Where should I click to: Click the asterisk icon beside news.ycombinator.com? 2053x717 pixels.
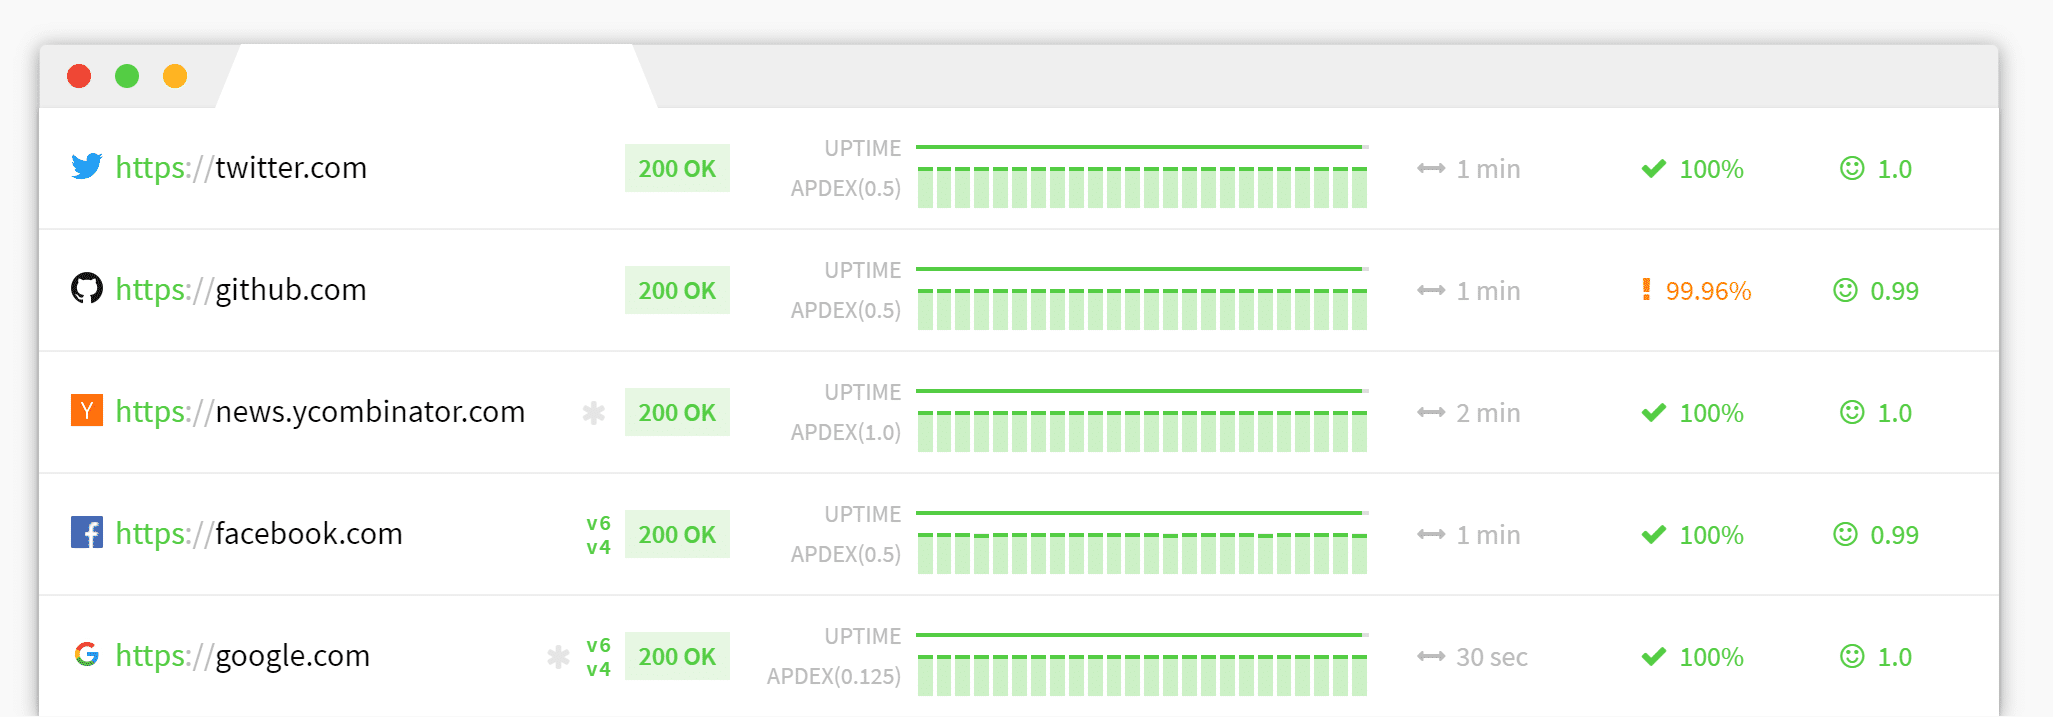(x=594, y=412)
